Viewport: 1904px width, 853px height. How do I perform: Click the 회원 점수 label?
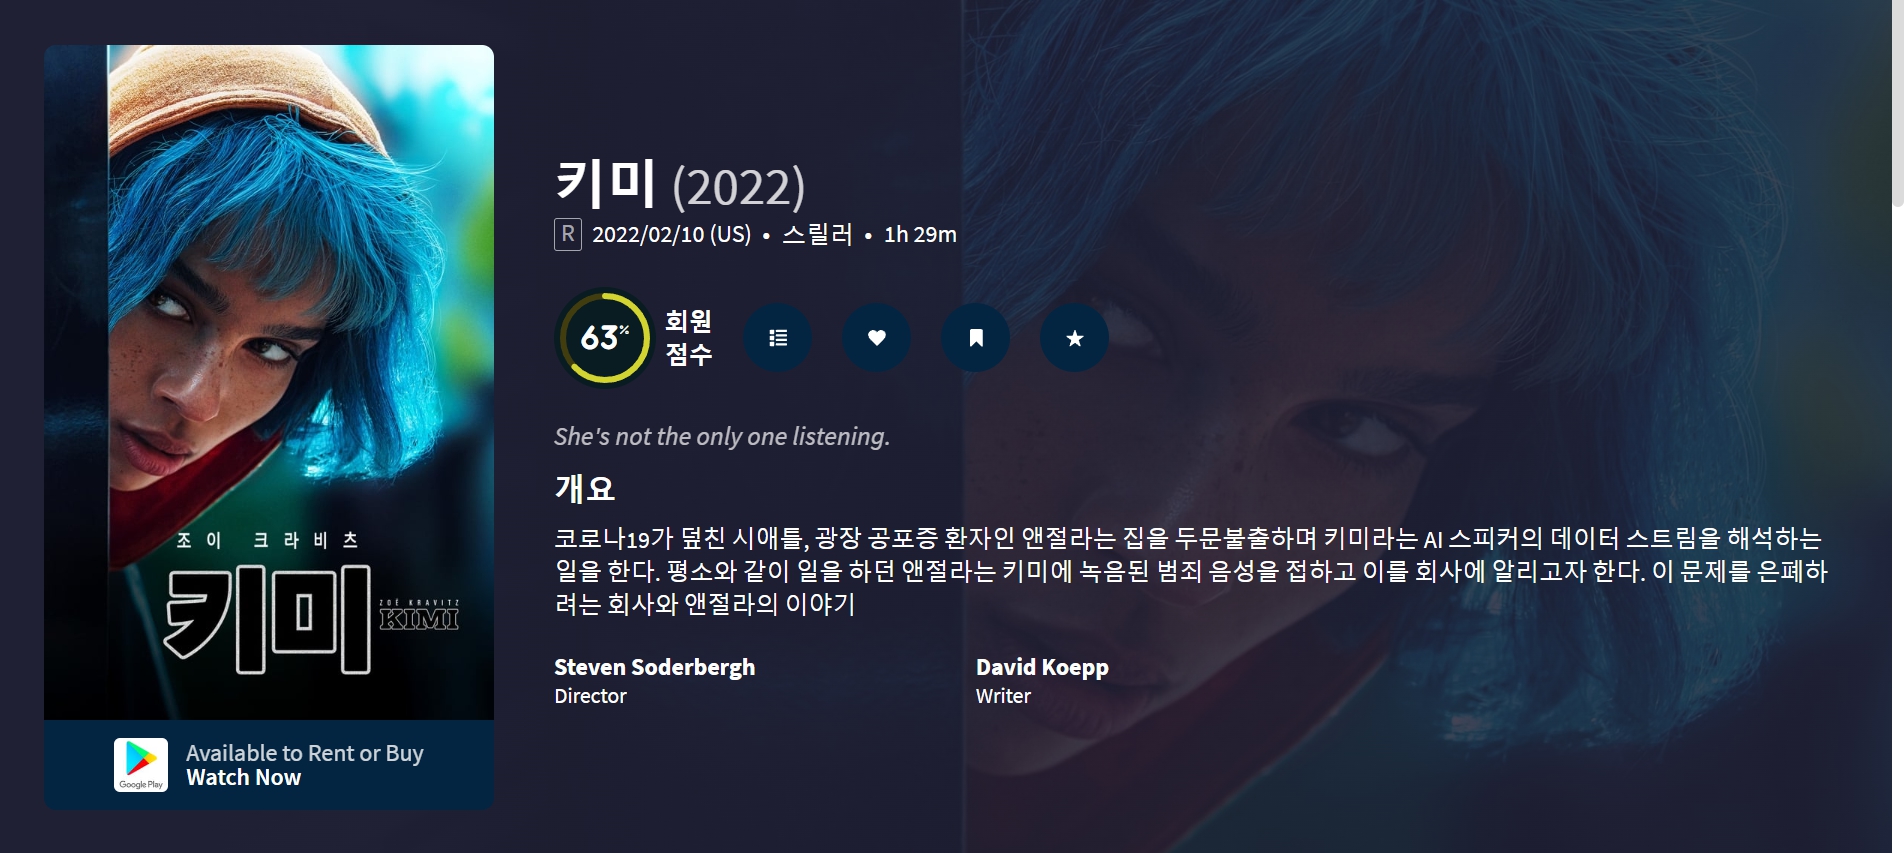[x=689, y=337]
